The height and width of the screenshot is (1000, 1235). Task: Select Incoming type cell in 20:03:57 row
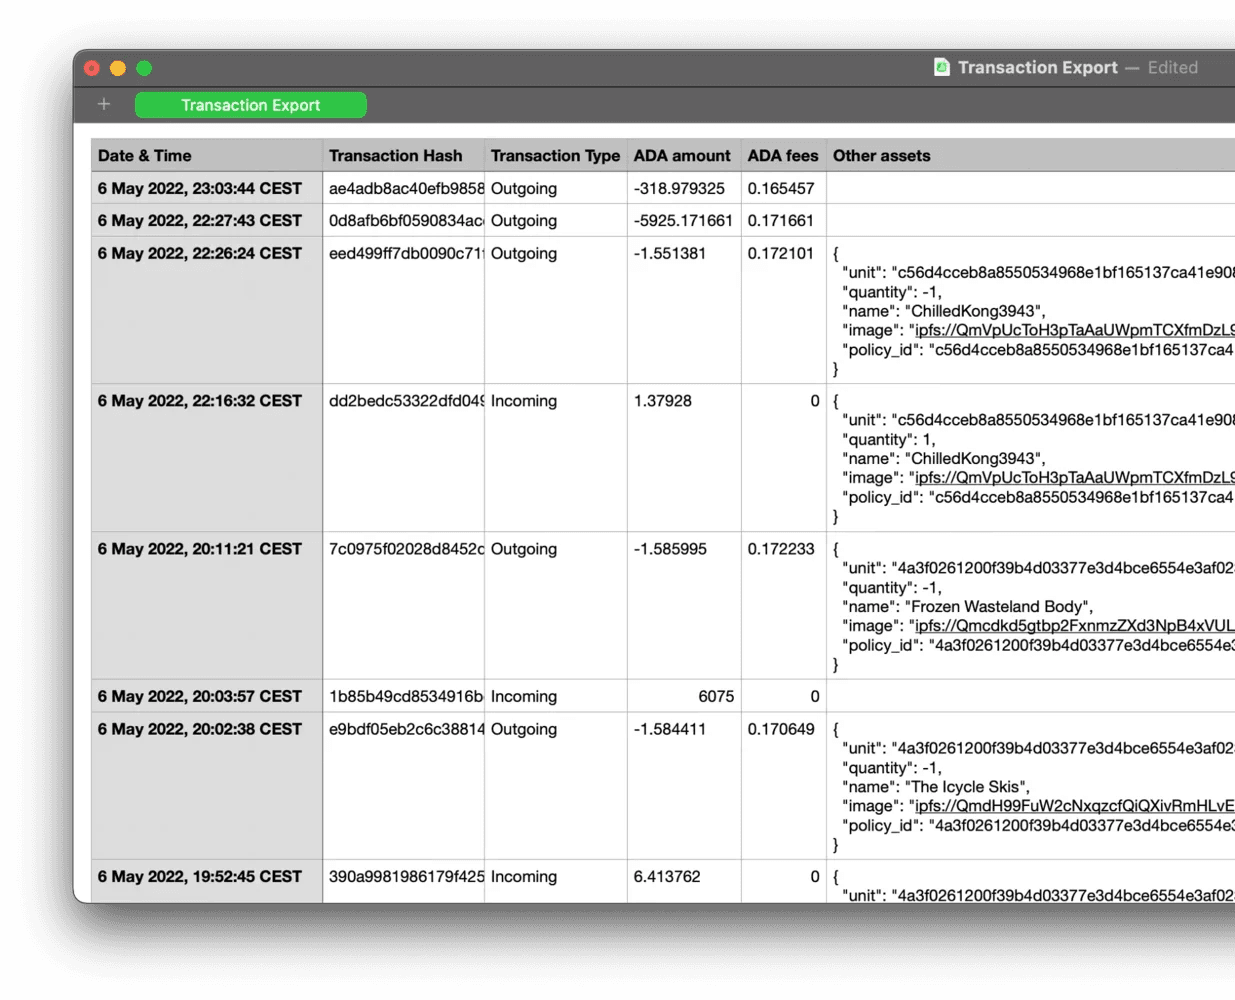click(556, 696)
